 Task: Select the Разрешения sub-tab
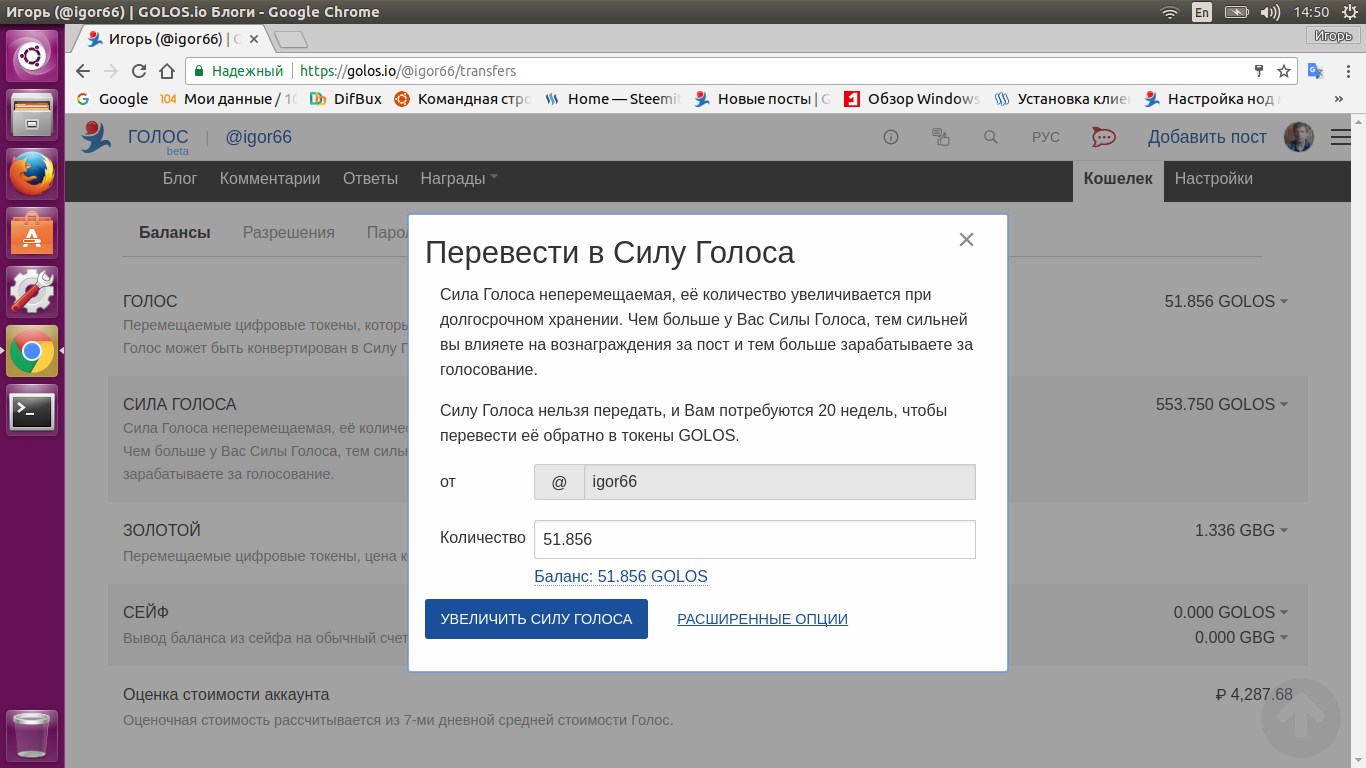[x=288, y=233]
